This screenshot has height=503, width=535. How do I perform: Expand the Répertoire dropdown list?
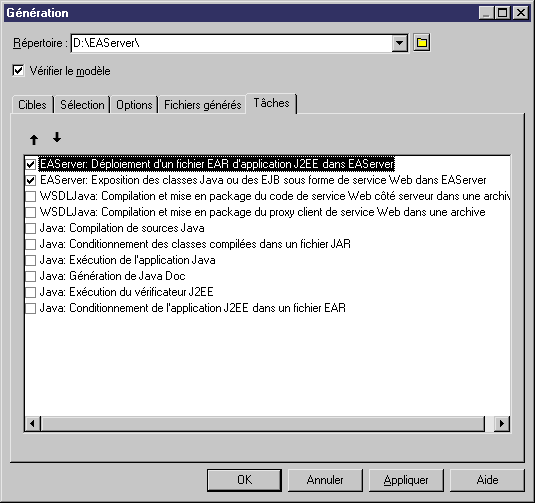(399, 43)
